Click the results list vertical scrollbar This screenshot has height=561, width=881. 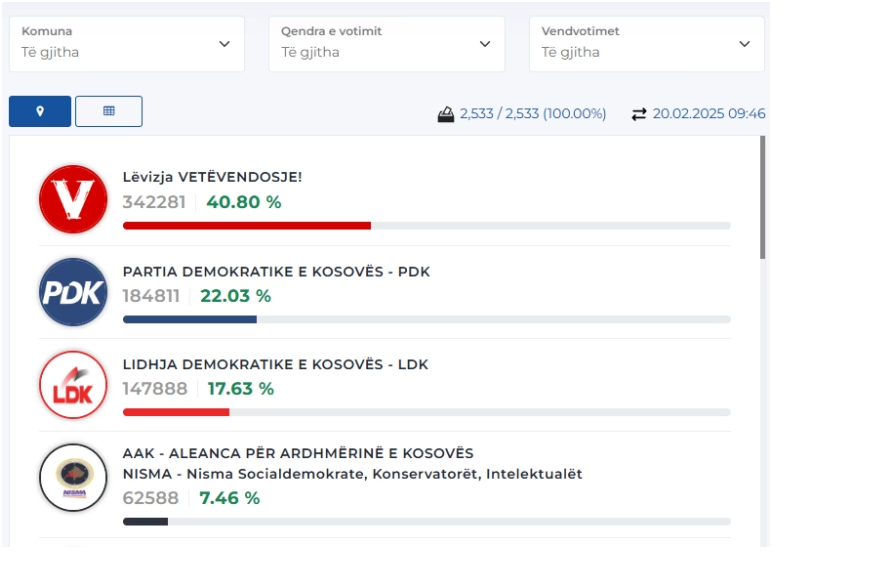[x=762, y=197]
